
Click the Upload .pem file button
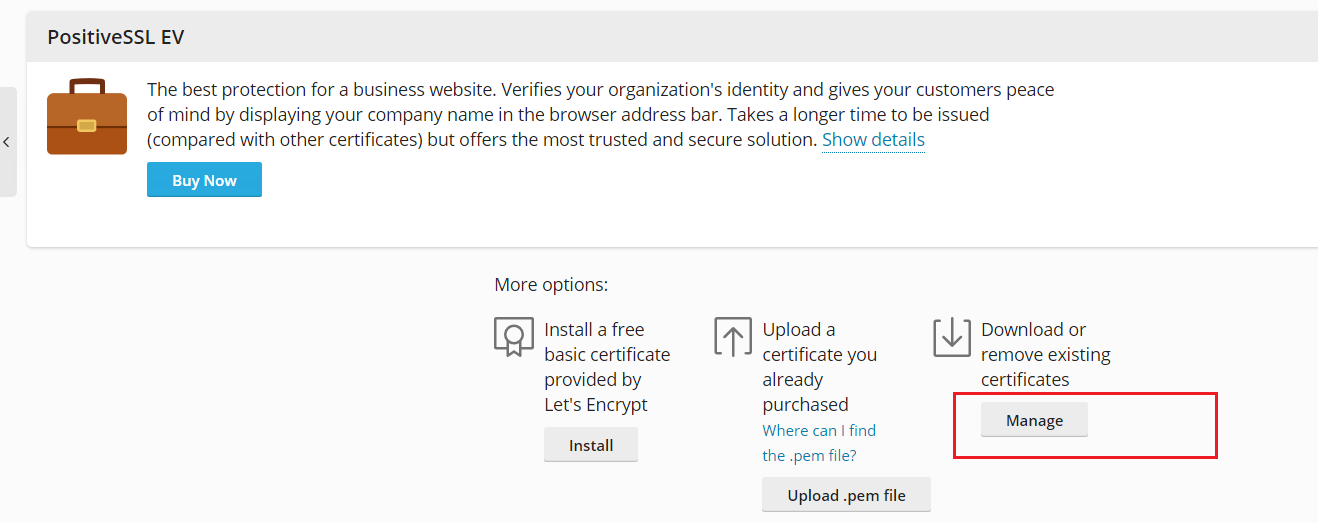pyautogui.click(x=846, y=495)
